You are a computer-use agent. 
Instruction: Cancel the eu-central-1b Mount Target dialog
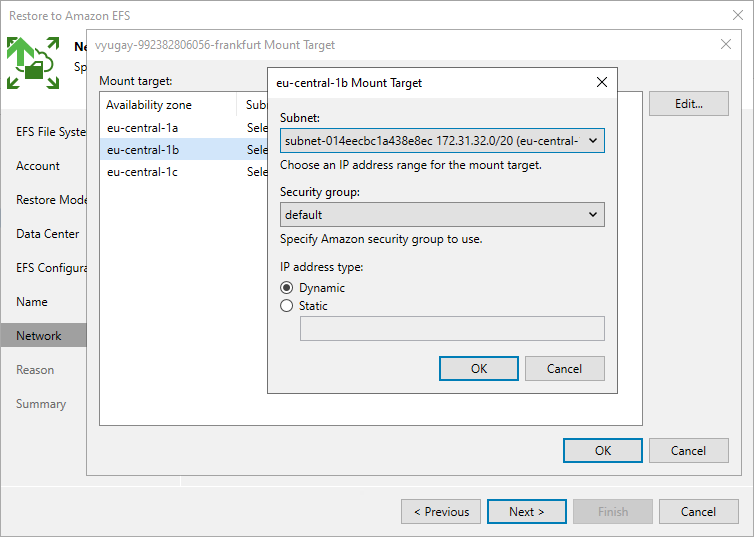coord(565,369)
